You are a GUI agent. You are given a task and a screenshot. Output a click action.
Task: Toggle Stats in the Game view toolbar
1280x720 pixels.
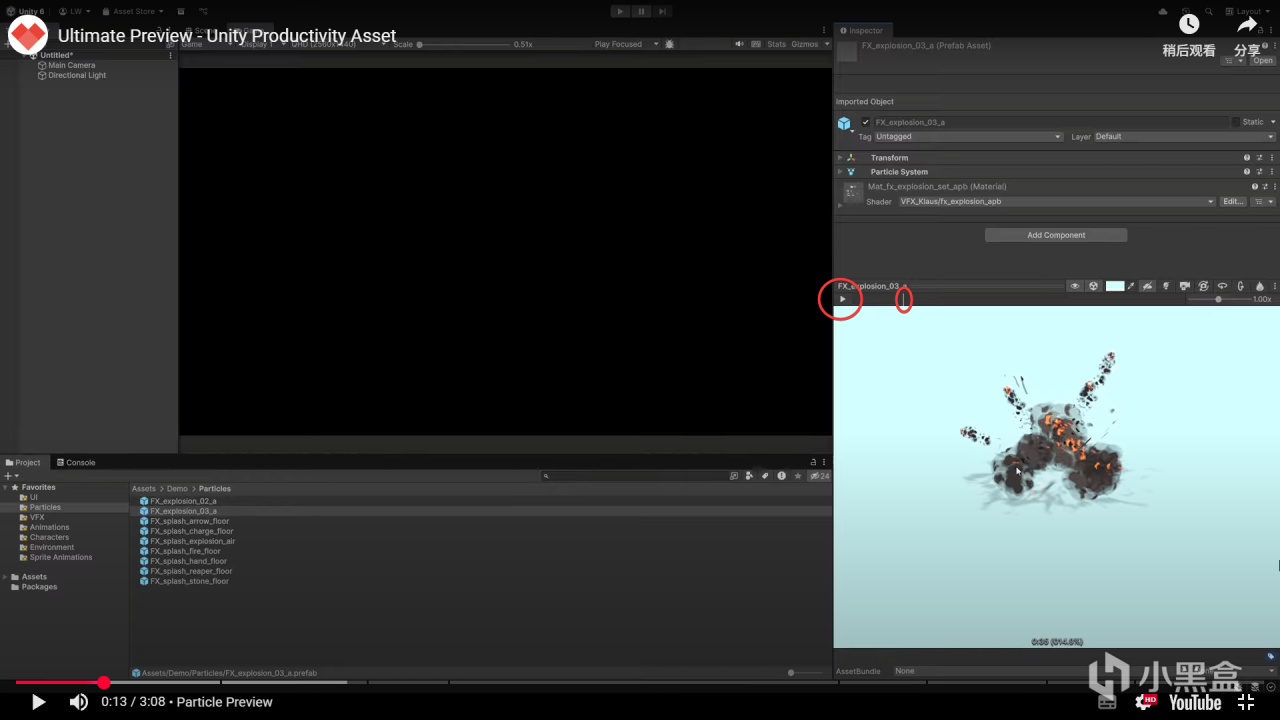pos(776,44)
